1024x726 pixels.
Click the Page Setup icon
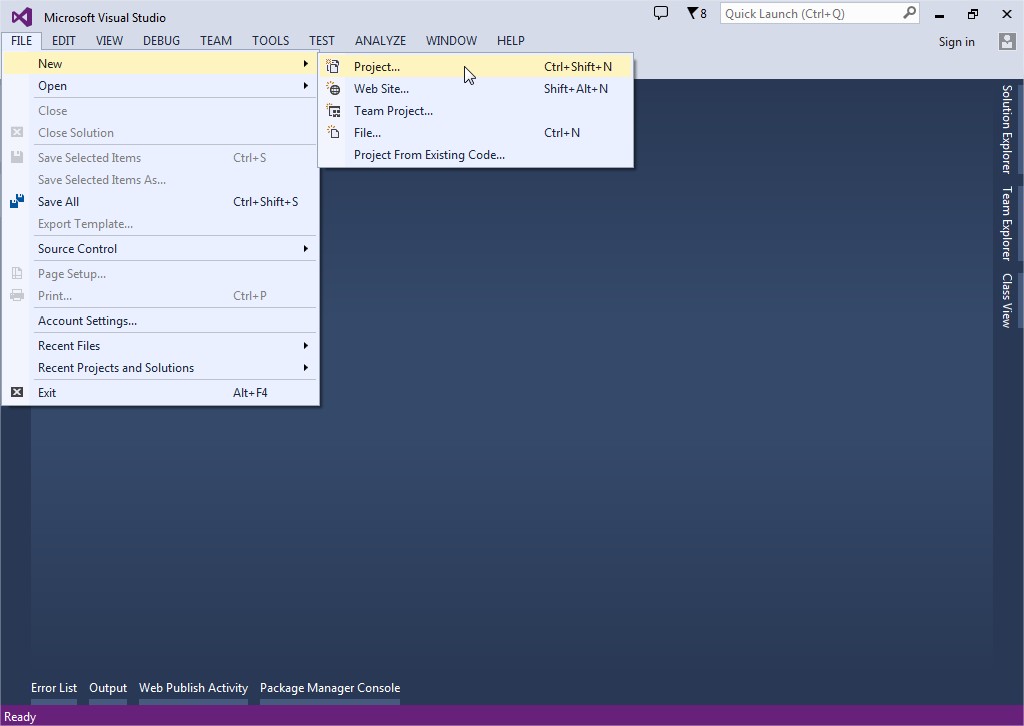pyautogui.click(x=17, y=274)
